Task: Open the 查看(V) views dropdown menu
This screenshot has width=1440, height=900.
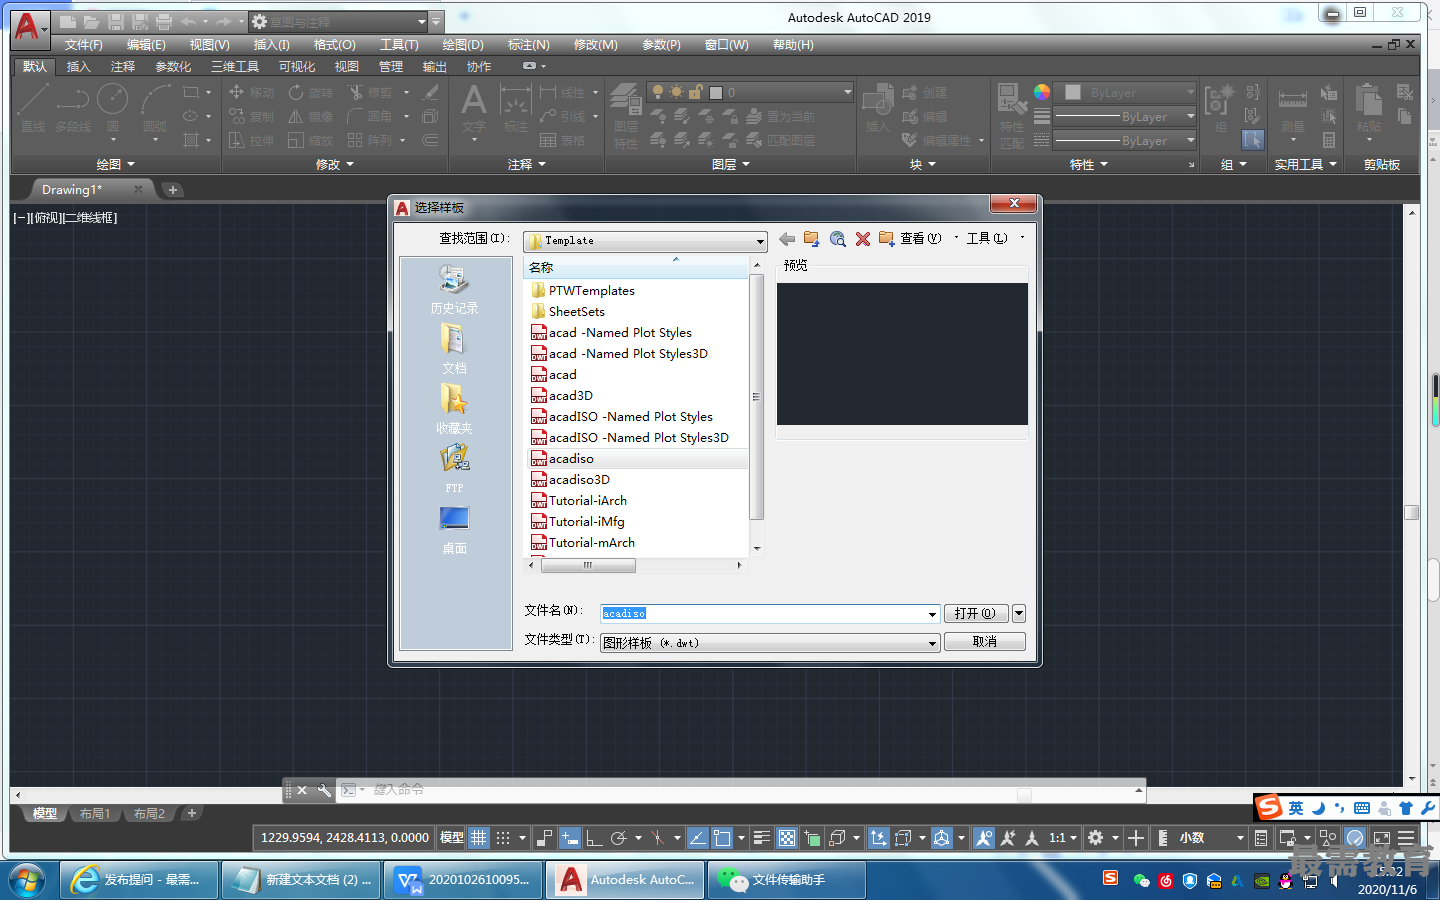Action: click(929, 238)
